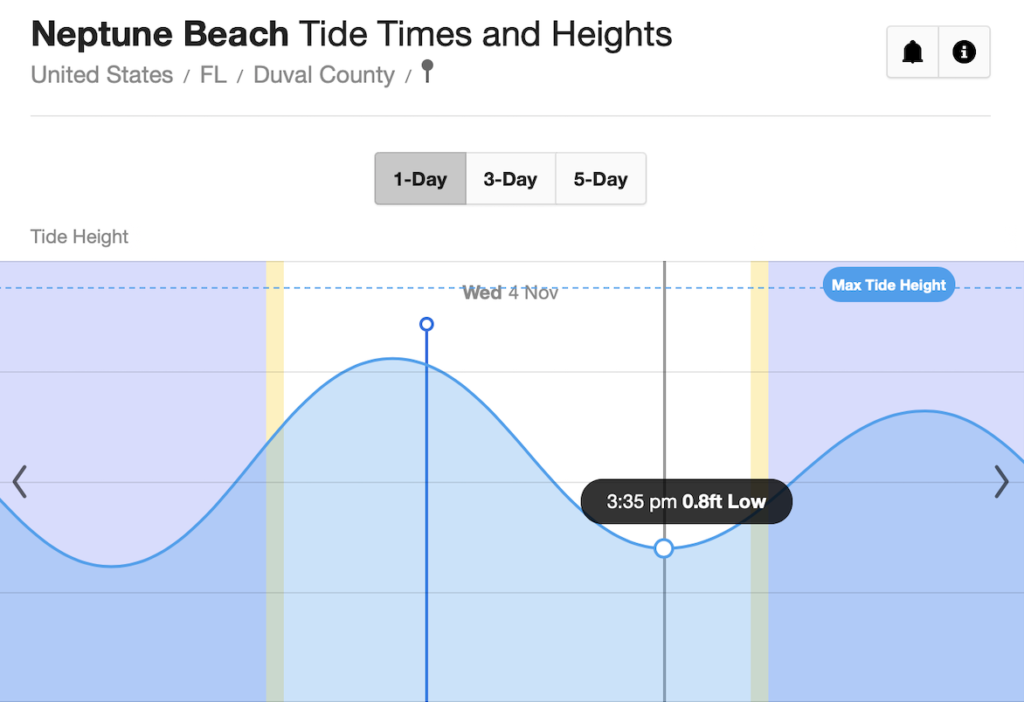This screenshot has width=1024, height=702.
Task: Open the Duval County breadcrumb link
Action: click(x=324, y=75)
